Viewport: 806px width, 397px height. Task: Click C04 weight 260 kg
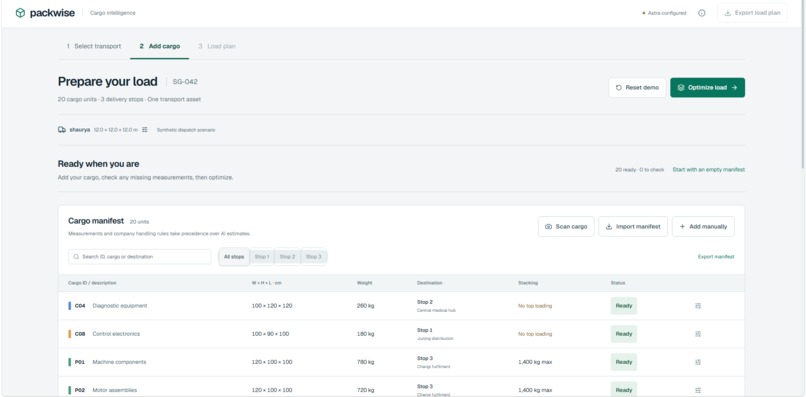(365, 306)
